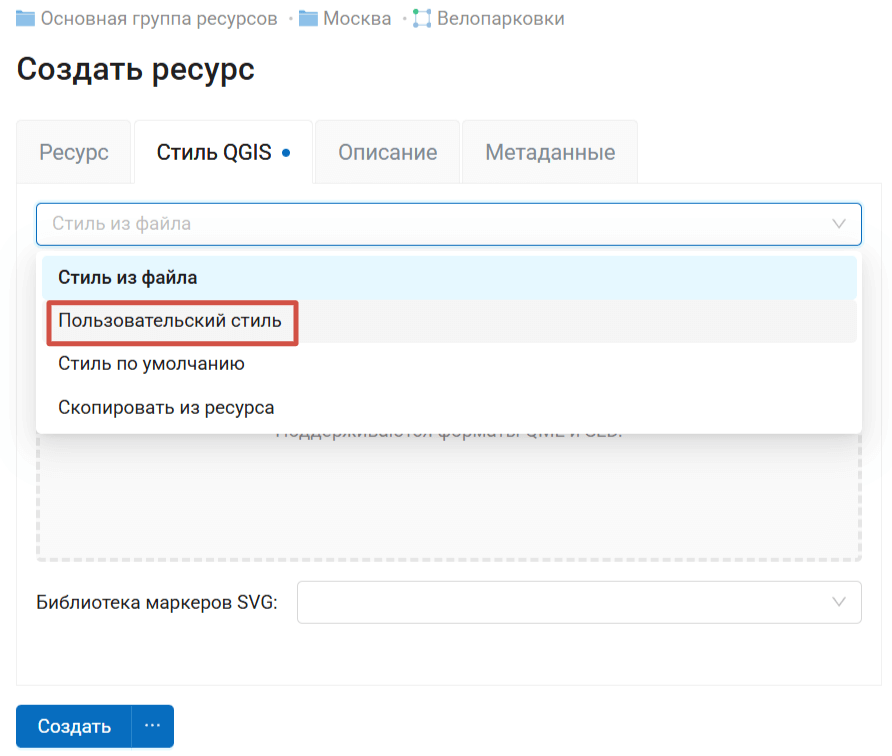Open the Велопарковки breadcrumb link
The image size is (892, 756).
point(500,19)
